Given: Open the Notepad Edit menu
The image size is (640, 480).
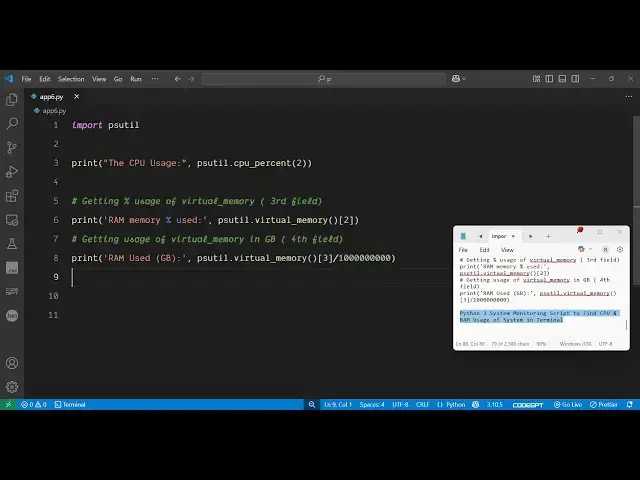Looking at the screenshot, I should pyautogui.click(x=484, y=250).
